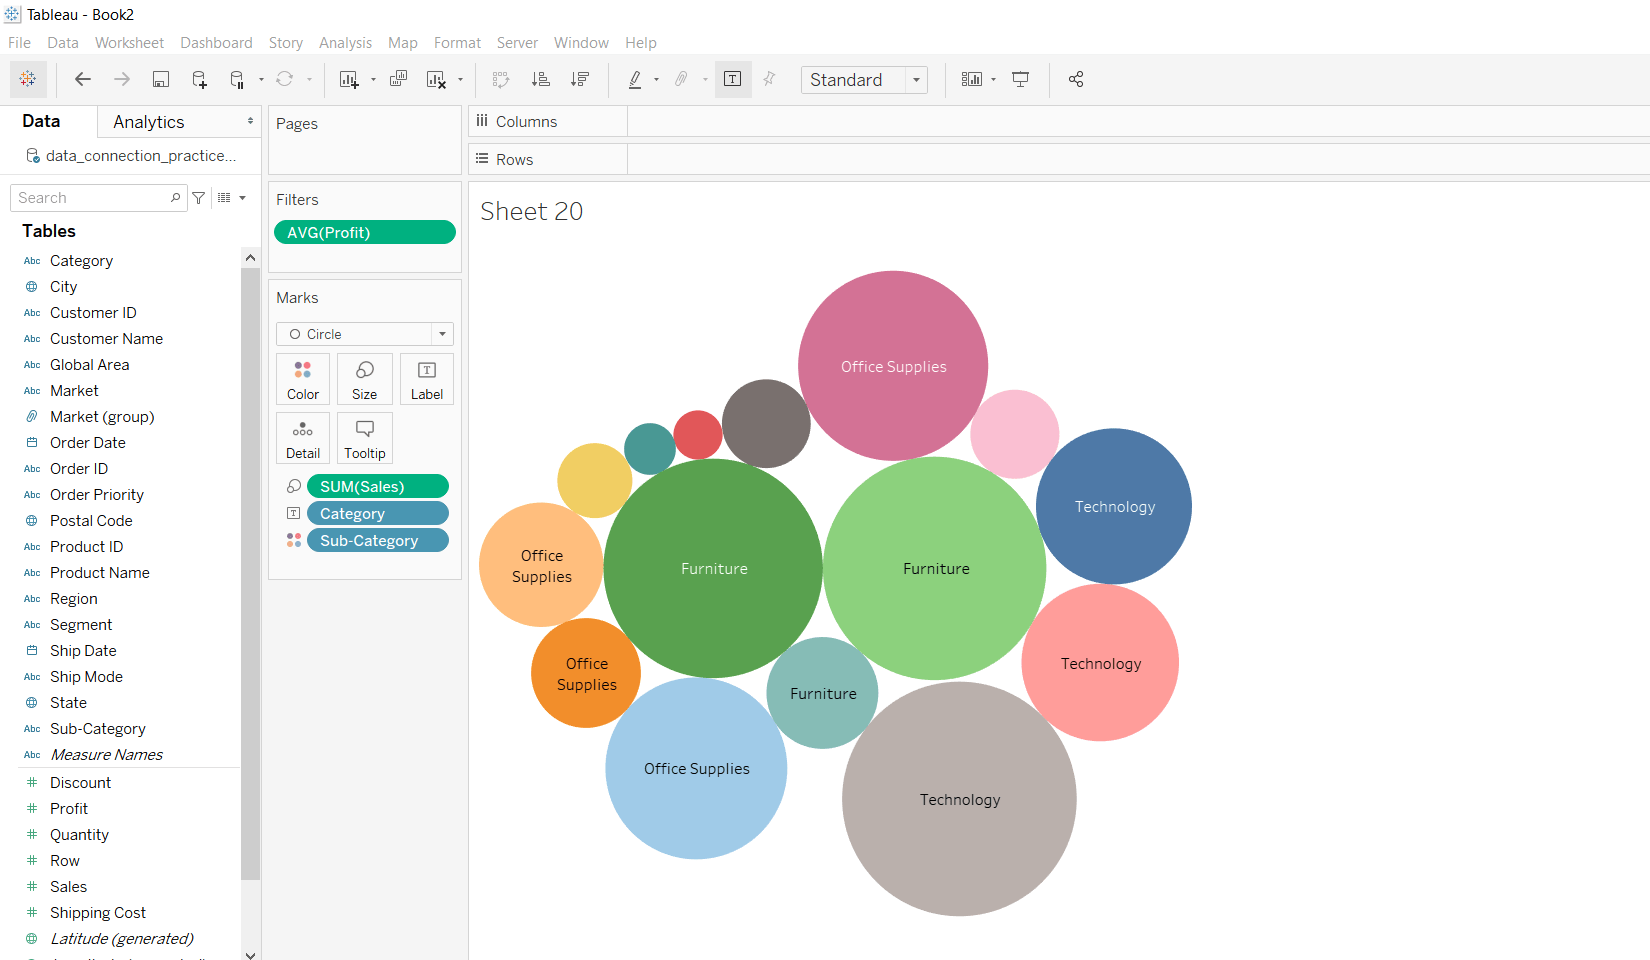Click the Fix Axes pin icon
This screenshot has height=960, width=1650.
point(769,79)
